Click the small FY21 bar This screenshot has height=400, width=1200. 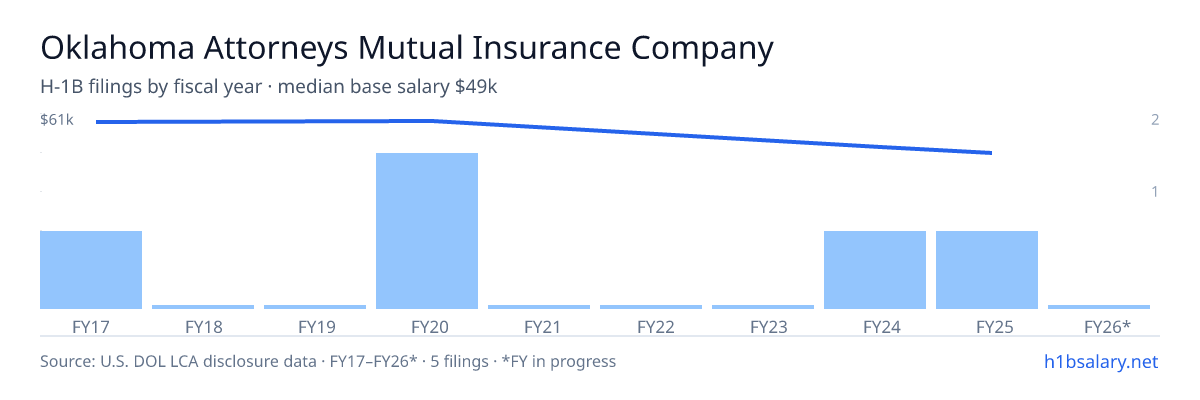[x=539, y=307]
